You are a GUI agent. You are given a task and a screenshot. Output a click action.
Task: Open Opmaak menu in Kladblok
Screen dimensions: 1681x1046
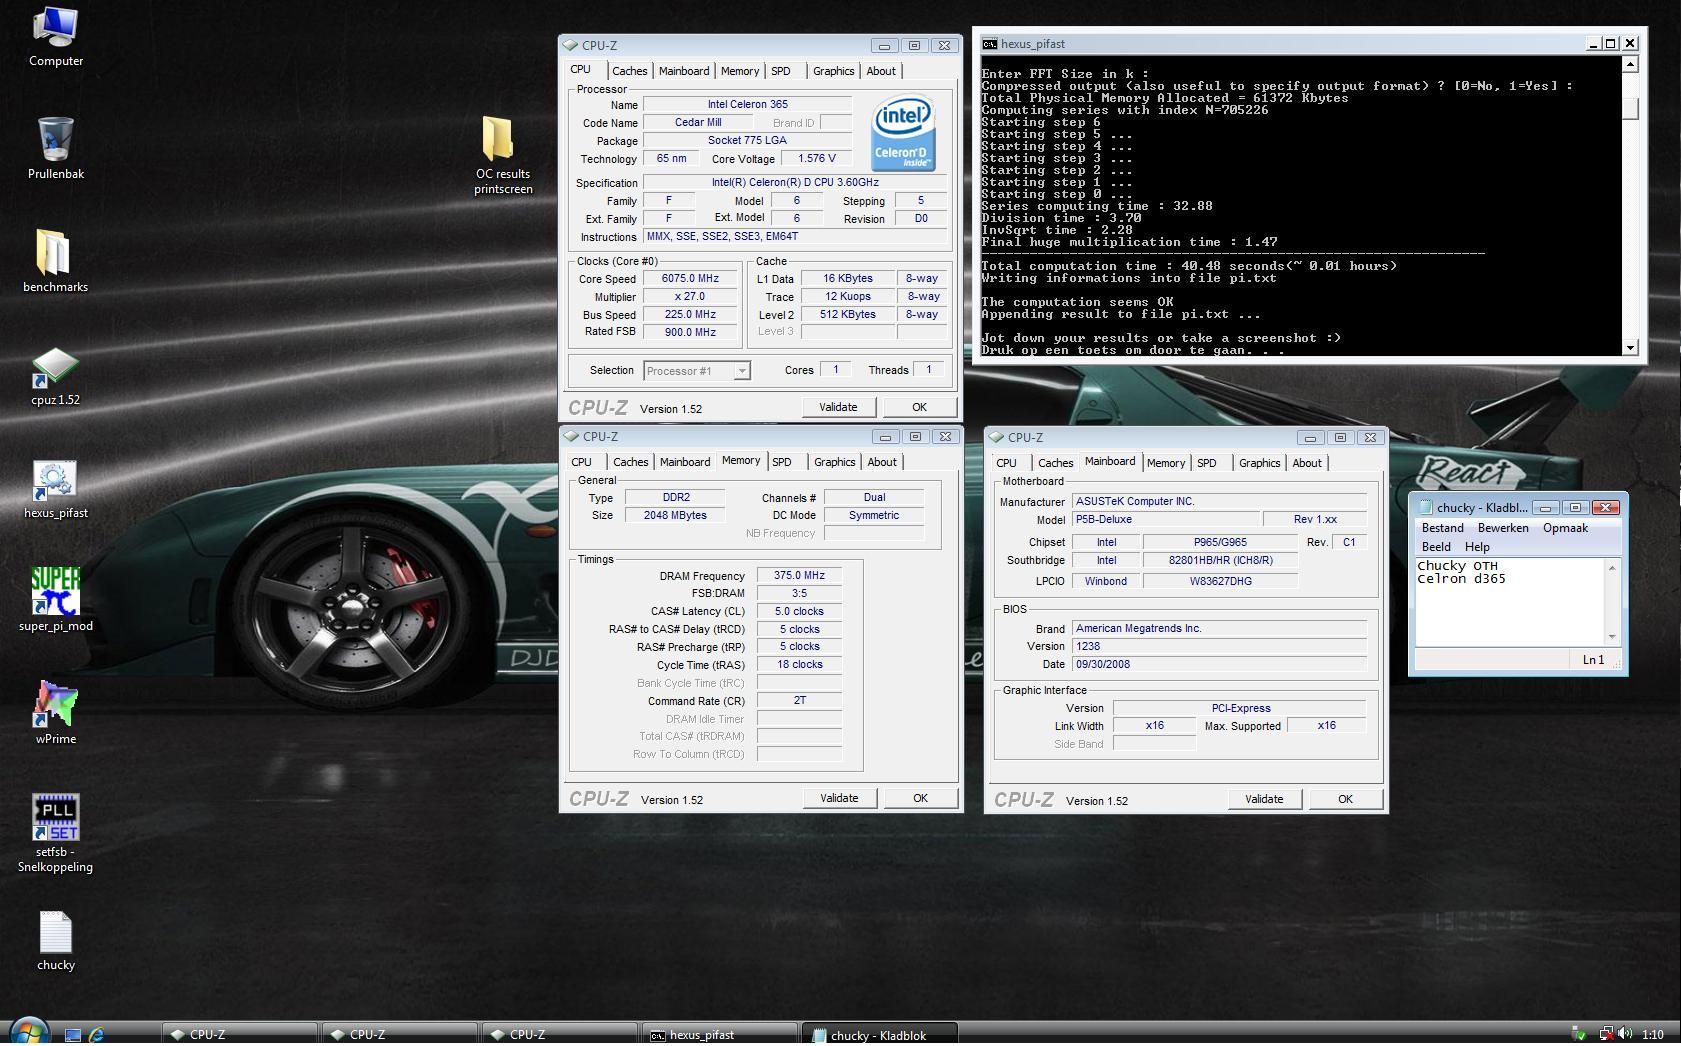pos(1565,528)
